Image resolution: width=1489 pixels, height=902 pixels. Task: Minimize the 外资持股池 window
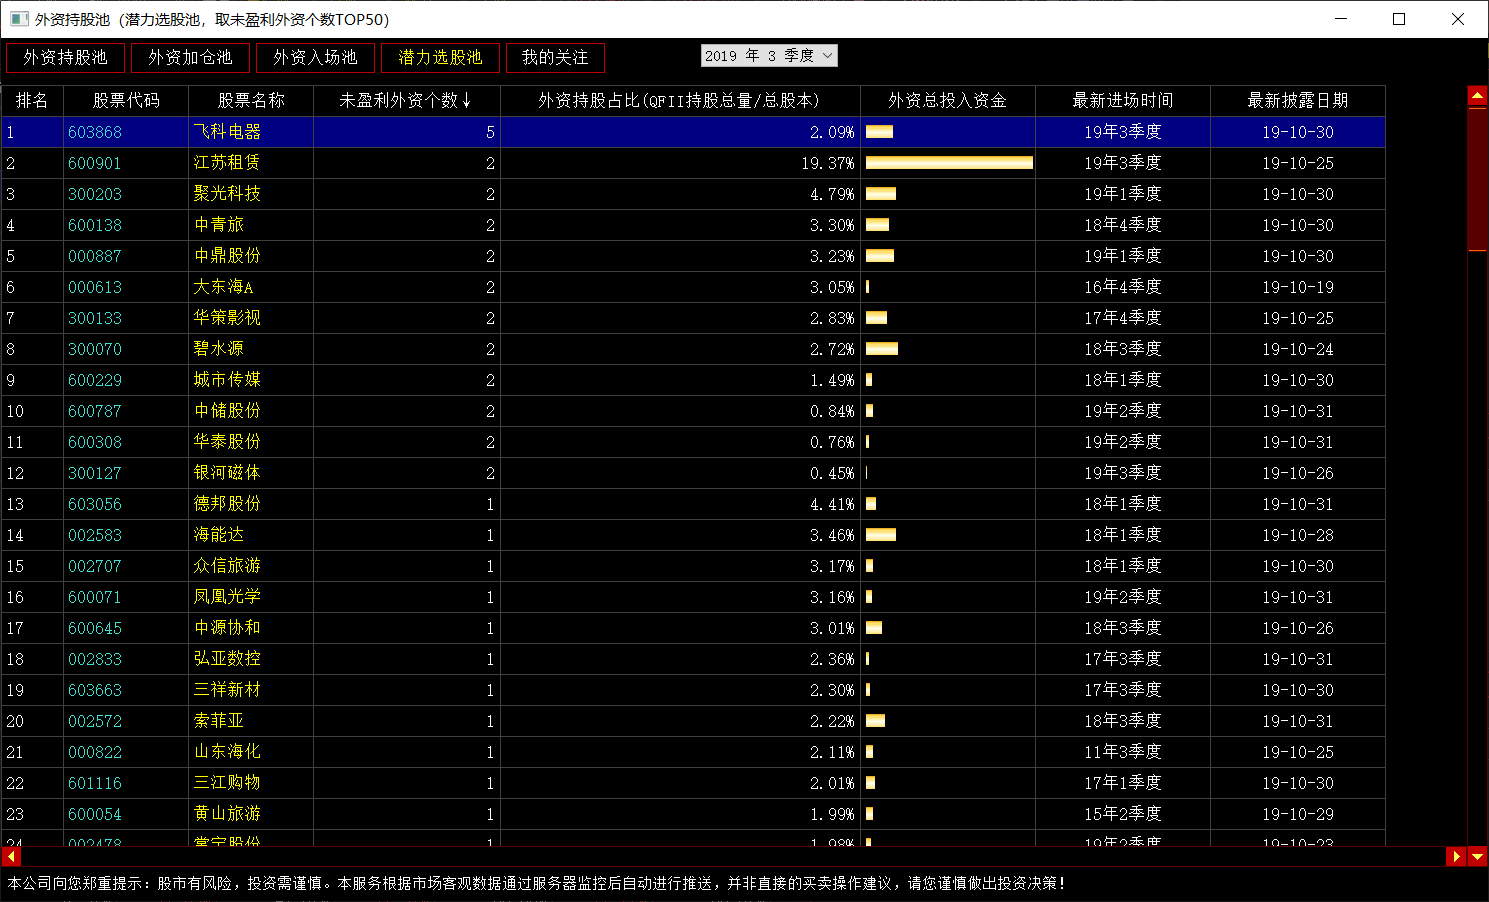[1341, 19]
